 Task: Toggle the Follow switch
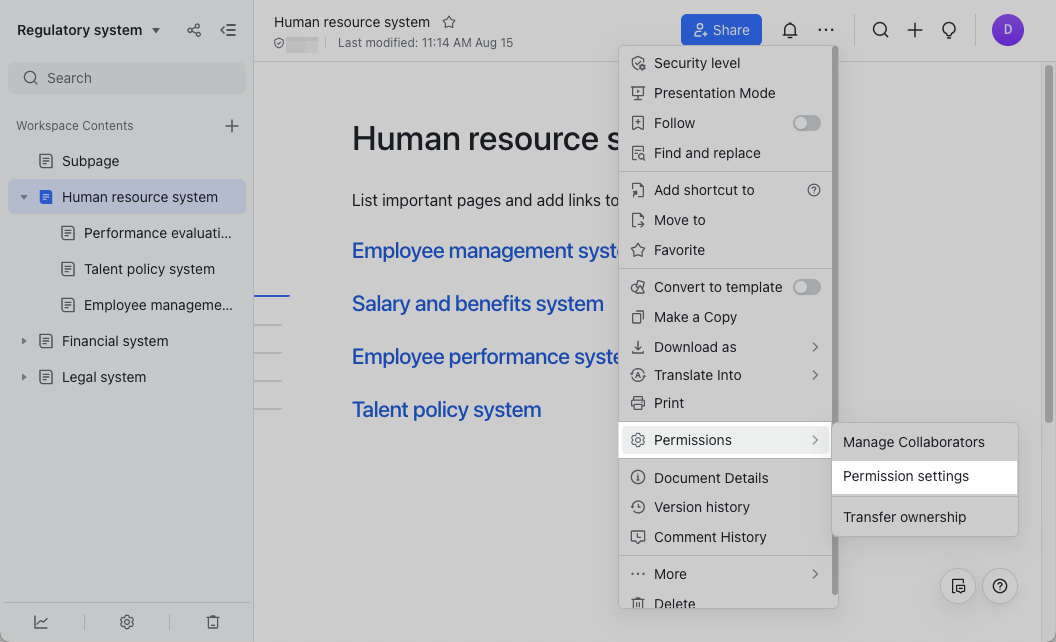click(x=806, y=123)
